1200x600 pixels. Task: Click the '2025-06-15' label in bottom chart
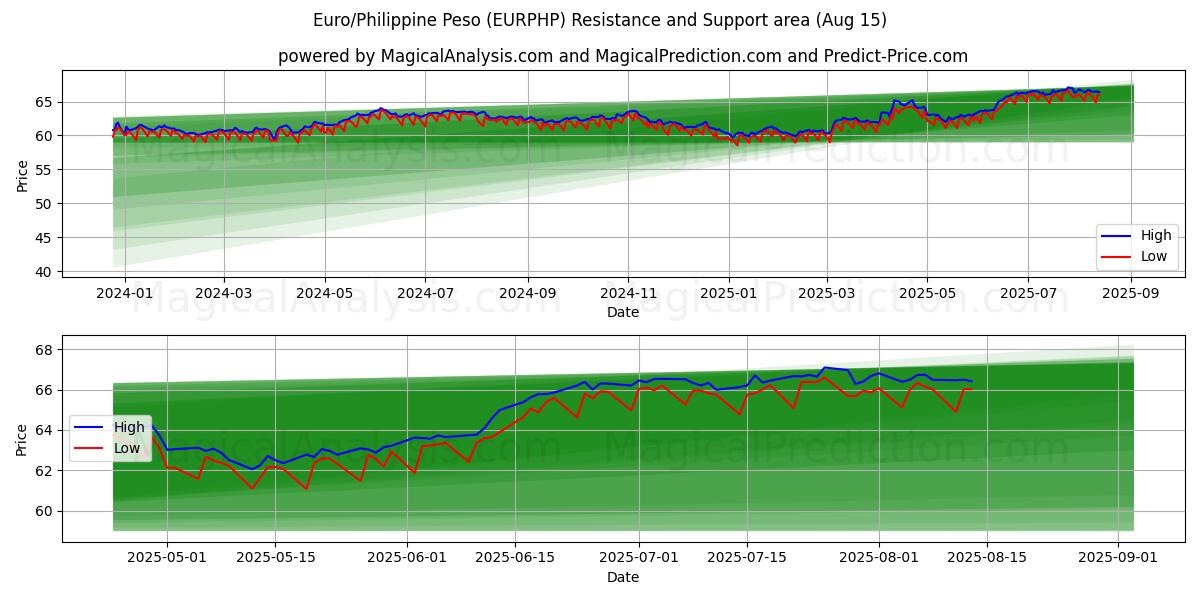point(515,558)
